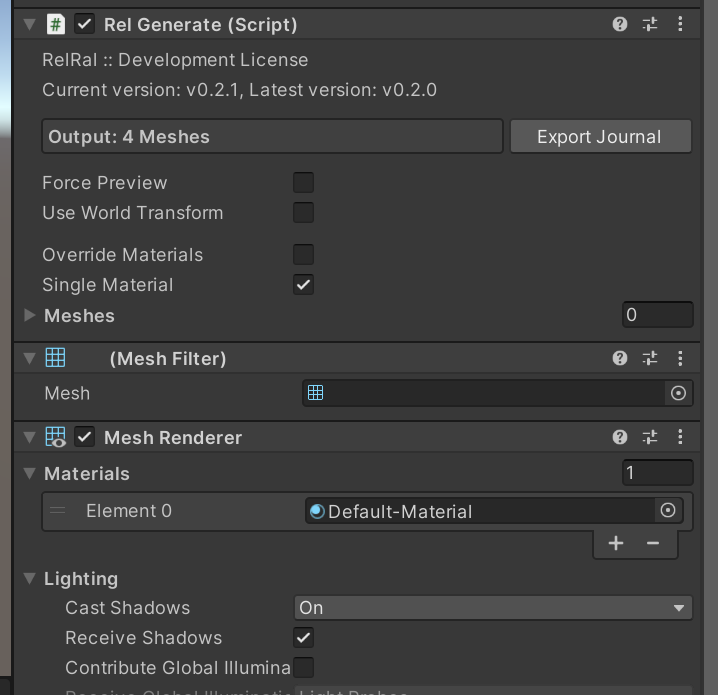718x695 pixels.
Task: Open help for Mesh Renderer
Action: [x=620, y=437]
